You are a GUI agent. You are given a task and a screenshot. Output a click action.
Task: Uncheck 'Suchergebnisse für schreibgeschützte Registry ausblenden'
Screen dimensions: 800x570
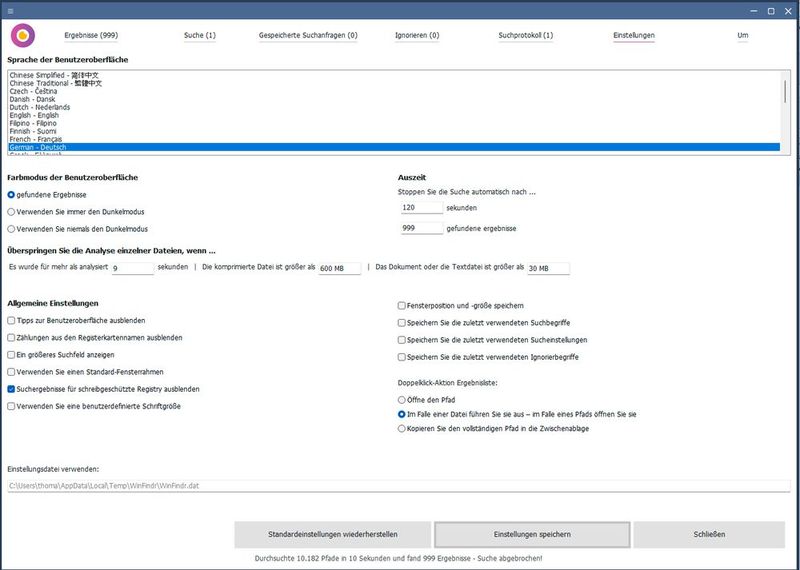point(11,389)
